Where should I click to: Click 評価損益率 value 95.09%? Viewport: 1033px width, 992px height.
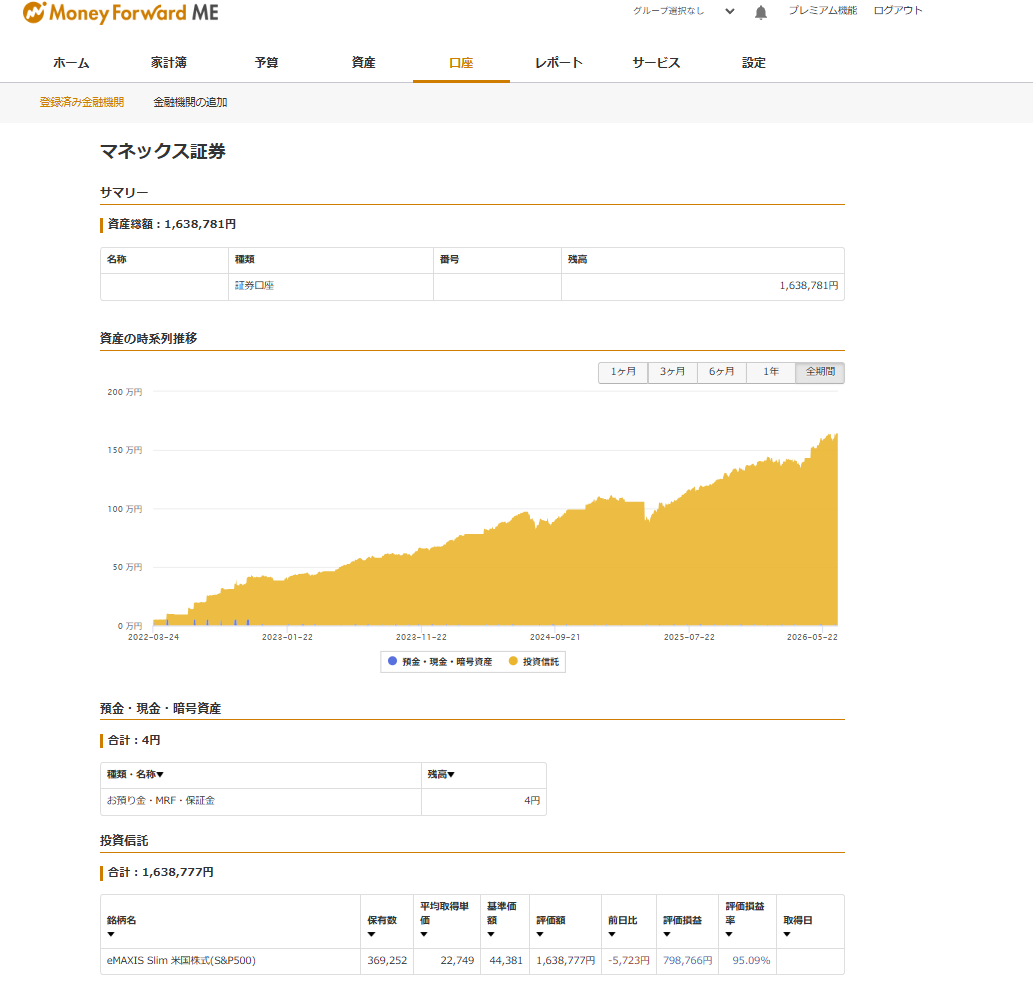click(751, 960)
